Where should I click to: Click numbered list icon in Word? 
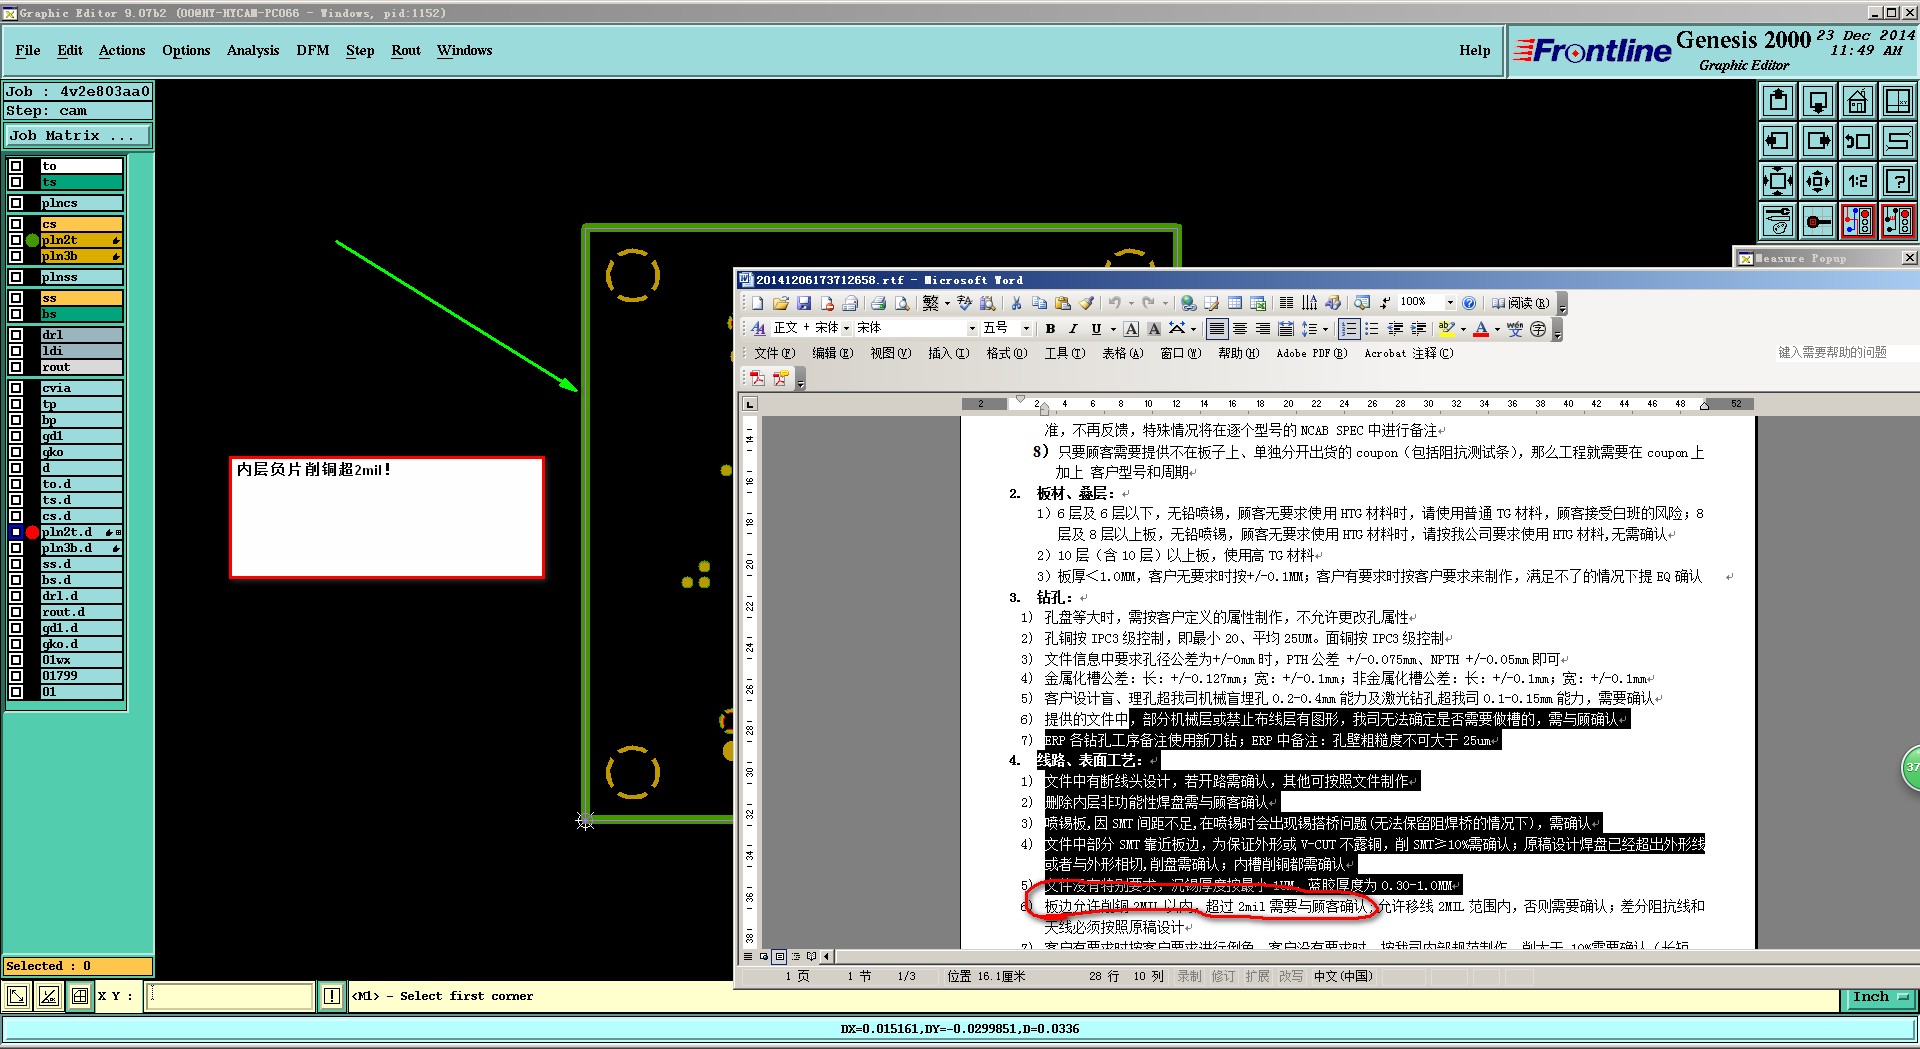pyautogui.click(x=1349, y=329)
